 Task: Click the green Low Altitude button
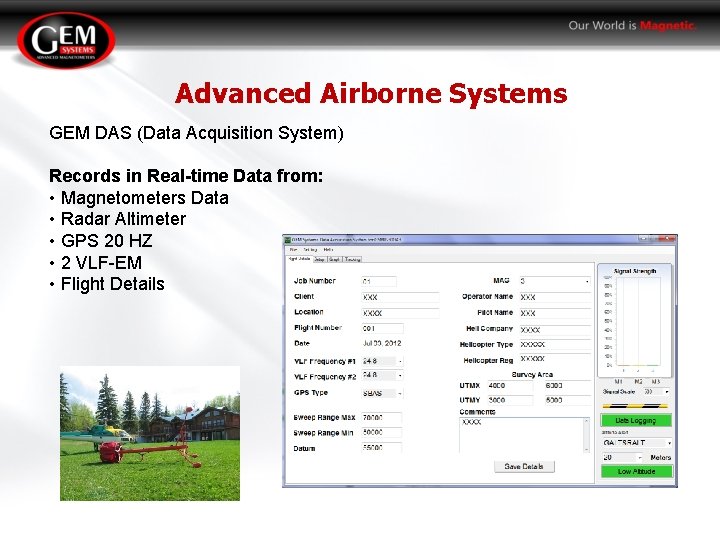point(636,472)
